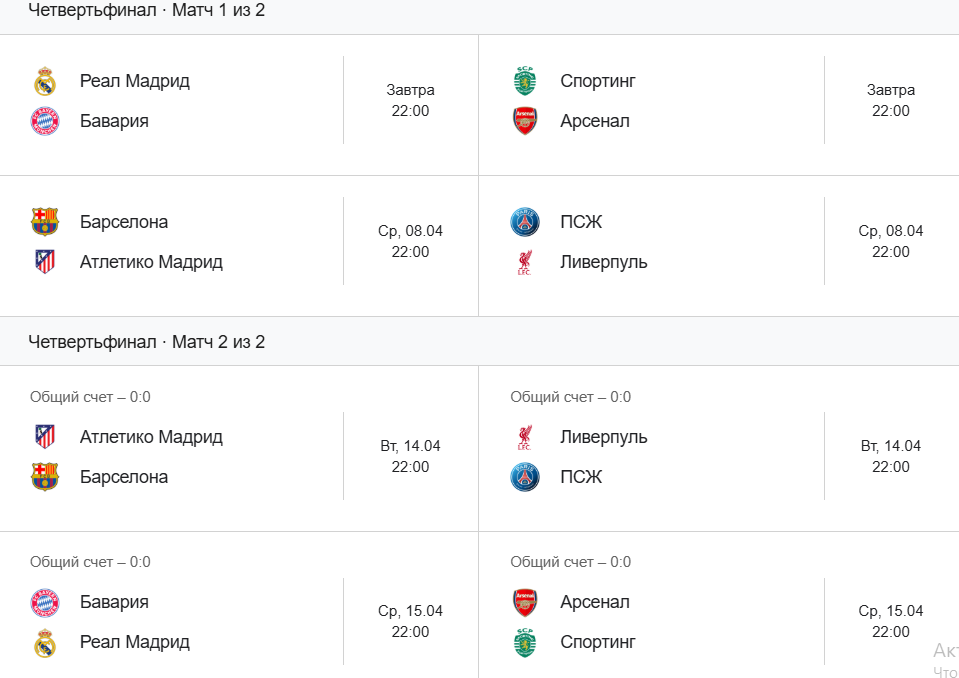Click the 'Четвертьфинал · Матч 2 из 2' header
Viewport: 959px width, 678px height.
click(x=147, y=342)
